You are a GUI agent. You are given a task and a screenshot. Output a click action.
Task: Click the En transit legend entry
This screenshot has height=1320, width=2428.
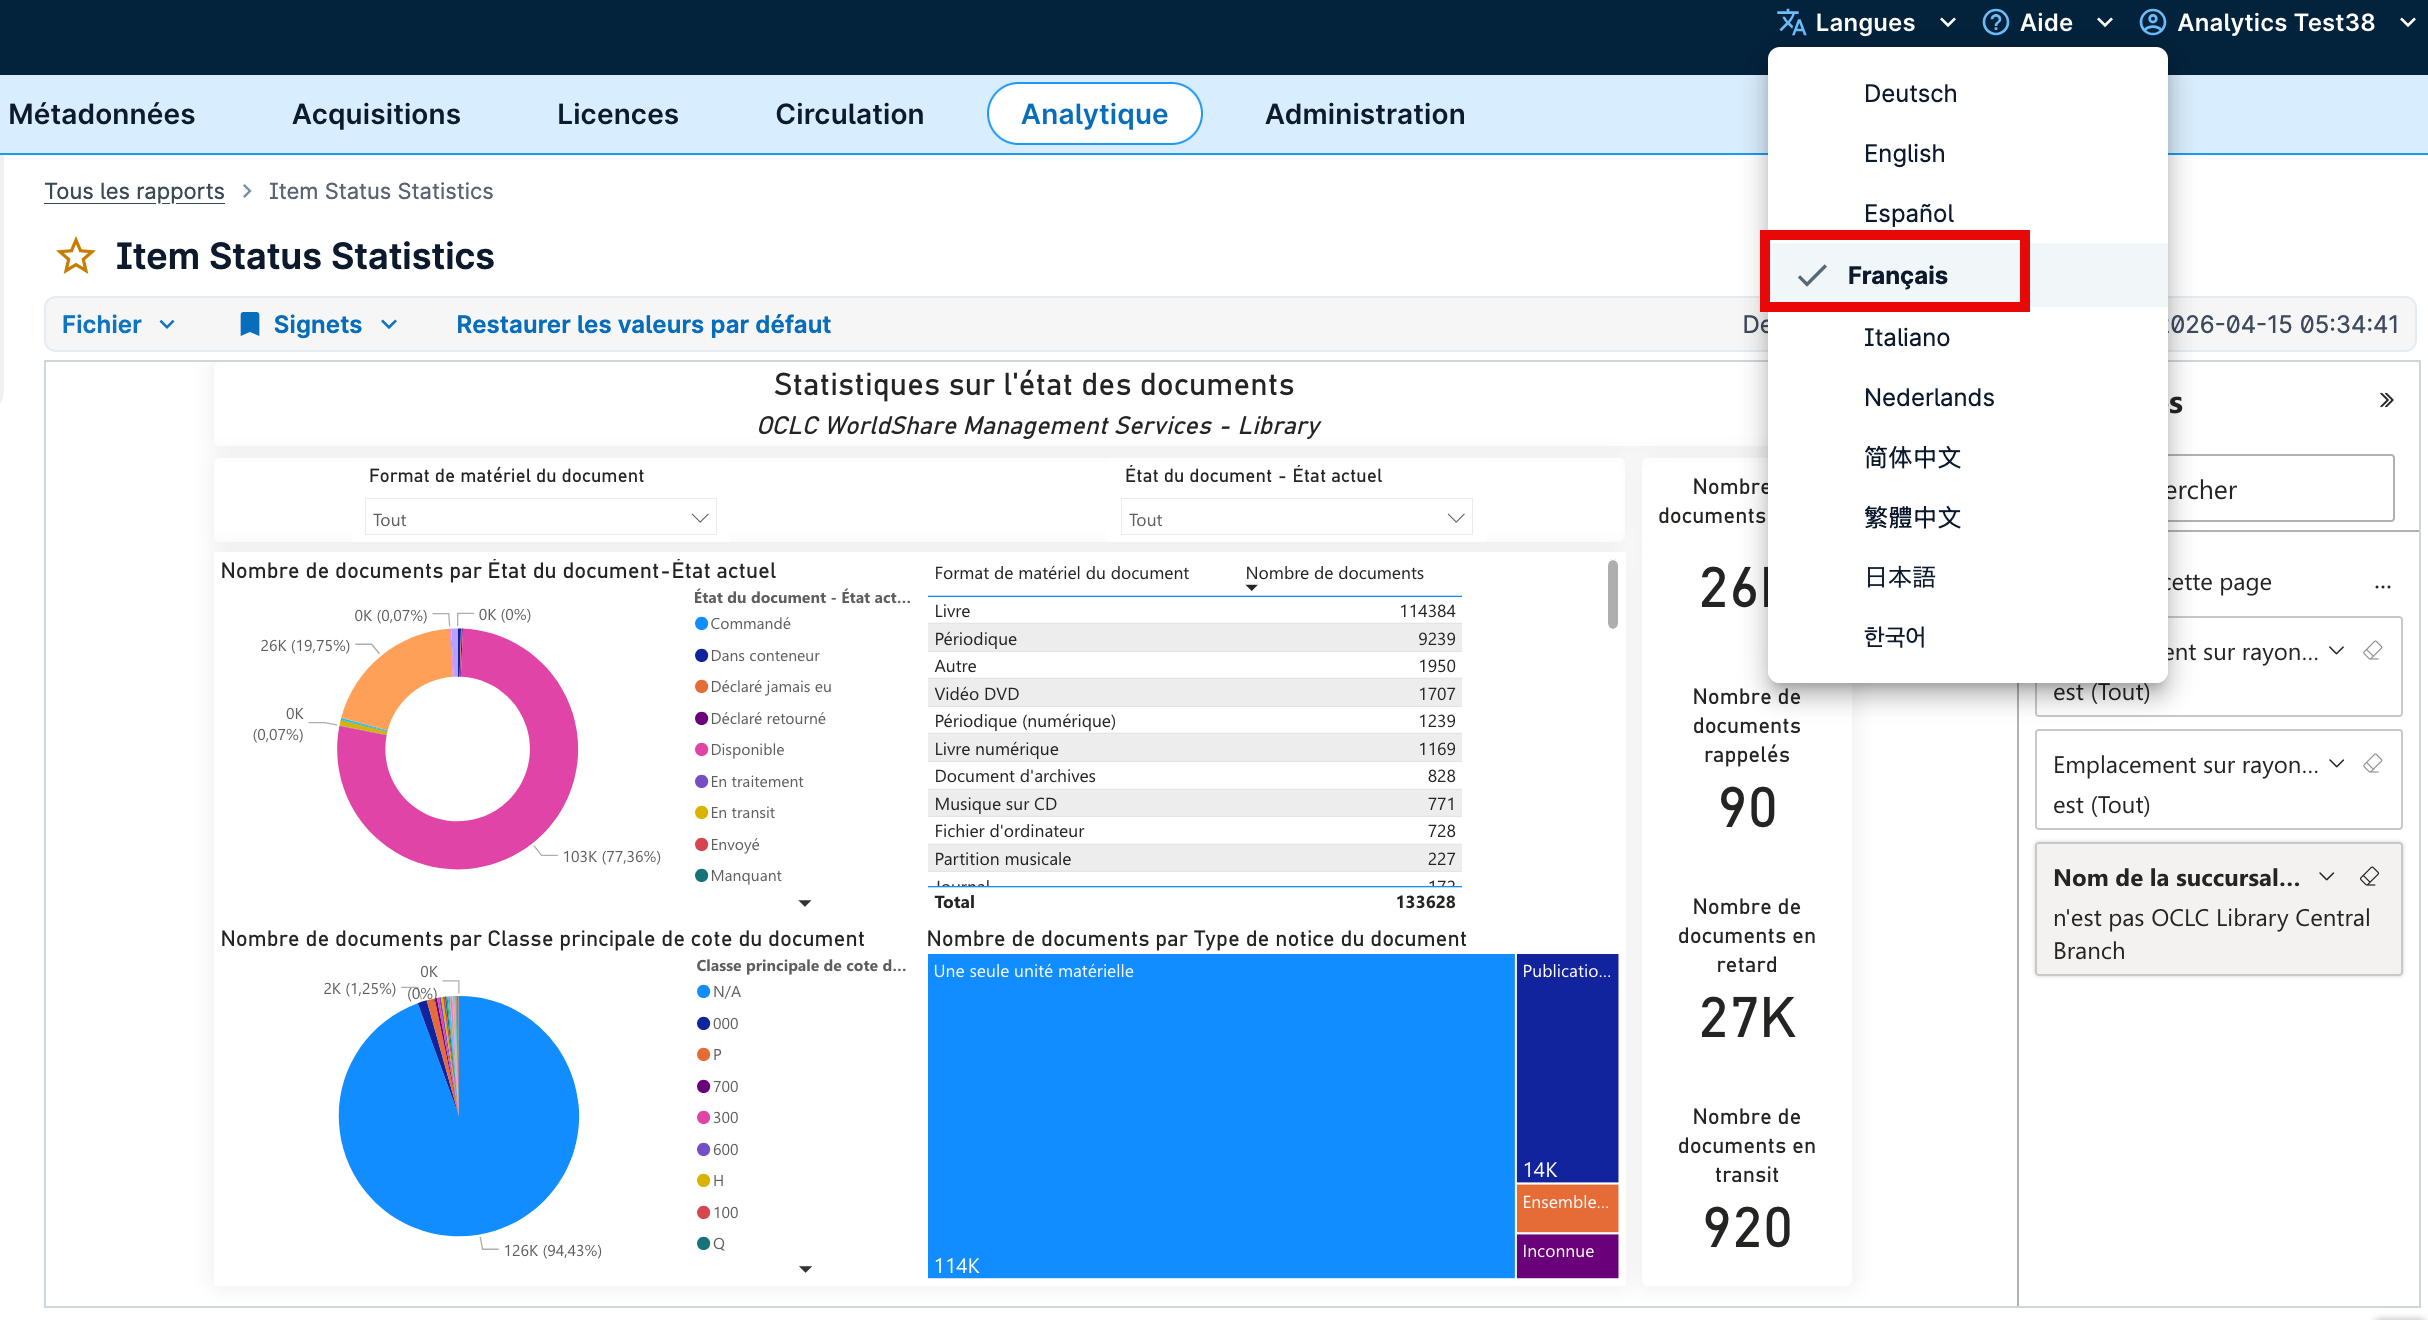coord(735,813)
